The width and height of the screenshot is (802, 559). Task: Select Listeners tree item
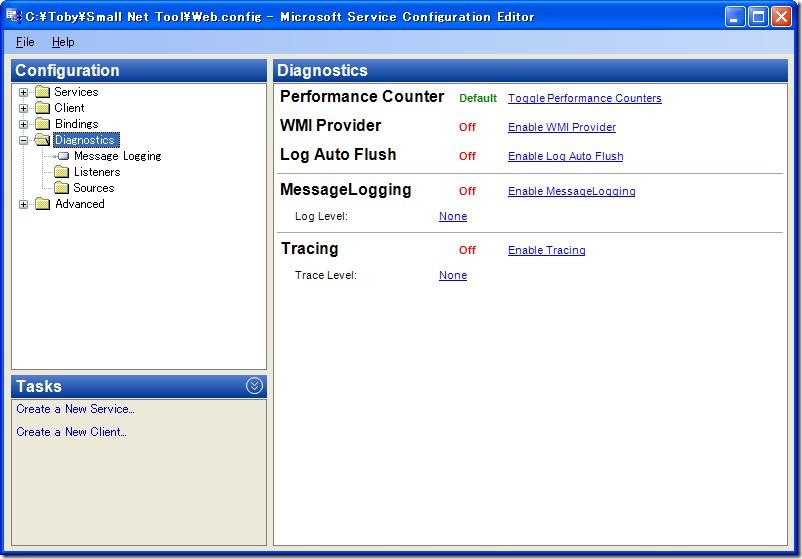tap(97, 172)
